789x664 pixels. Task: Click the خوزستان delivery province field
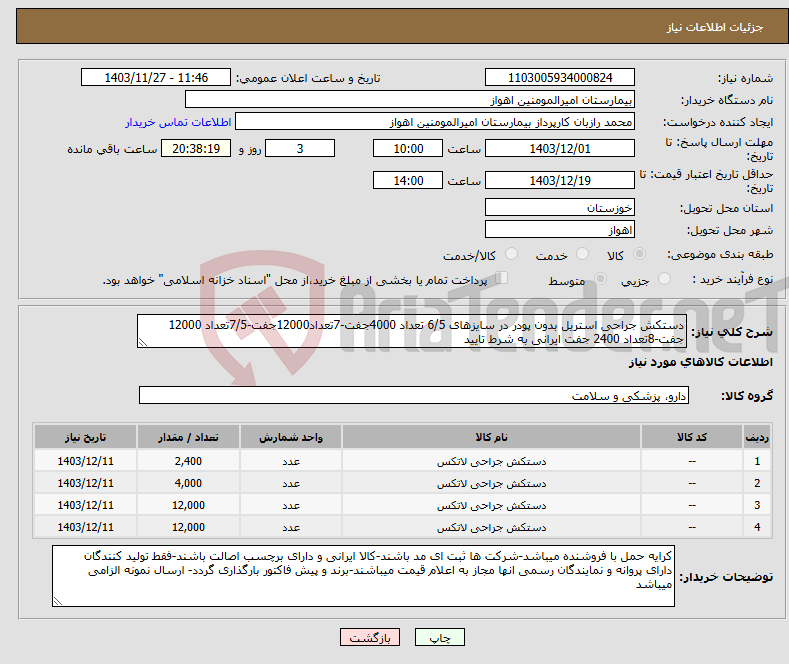(559, 207)
